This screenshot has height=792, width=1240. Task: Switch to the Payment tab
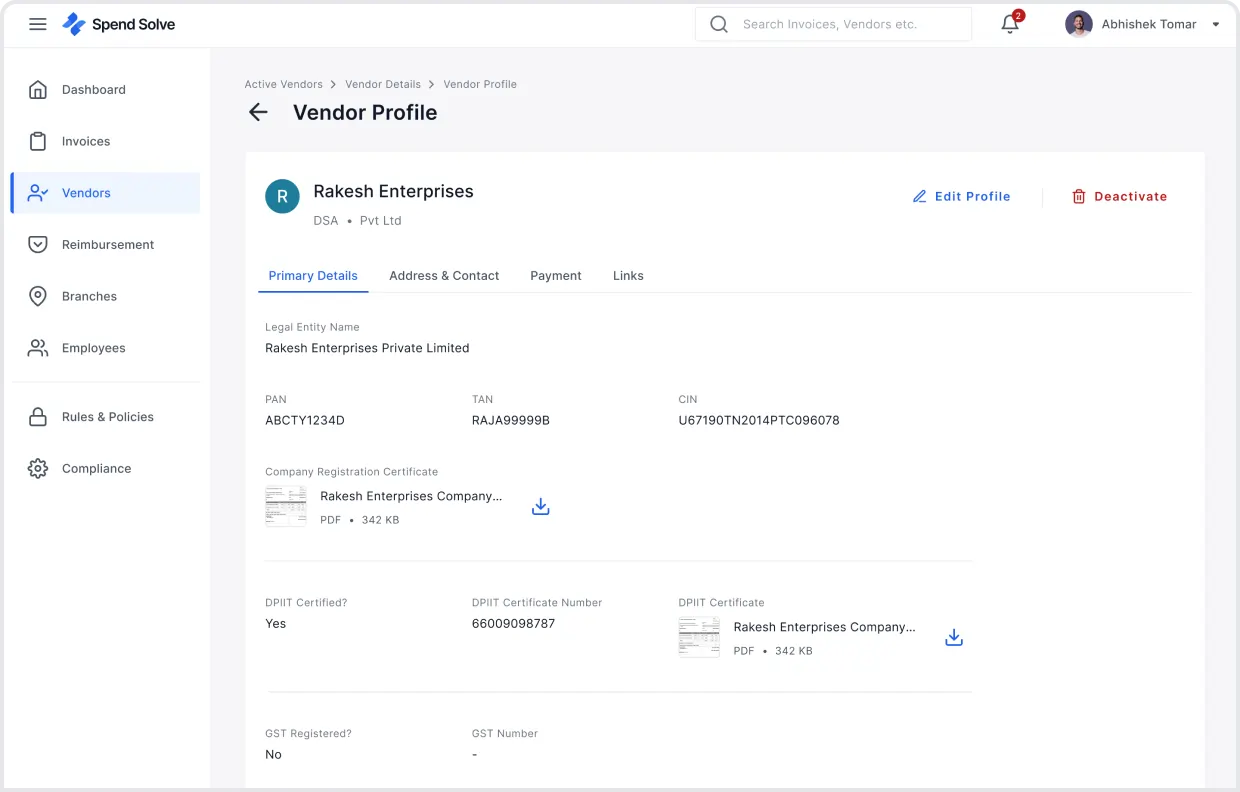(x=555, y=276)
